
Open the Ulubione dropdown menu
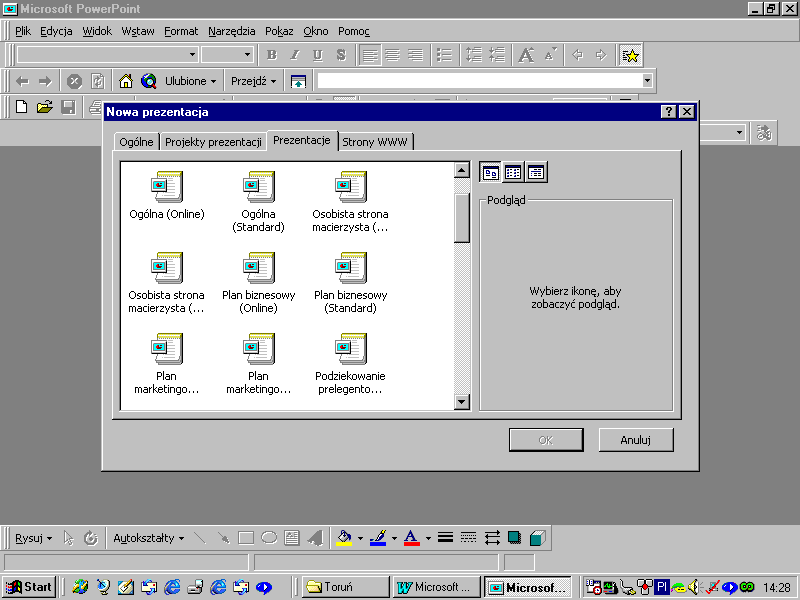coord(191,81)
